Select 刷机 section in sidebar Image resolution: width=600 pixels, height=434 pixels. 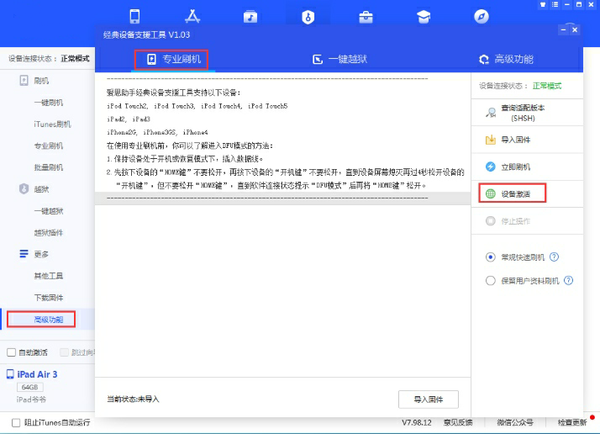[x=41, y=81]
